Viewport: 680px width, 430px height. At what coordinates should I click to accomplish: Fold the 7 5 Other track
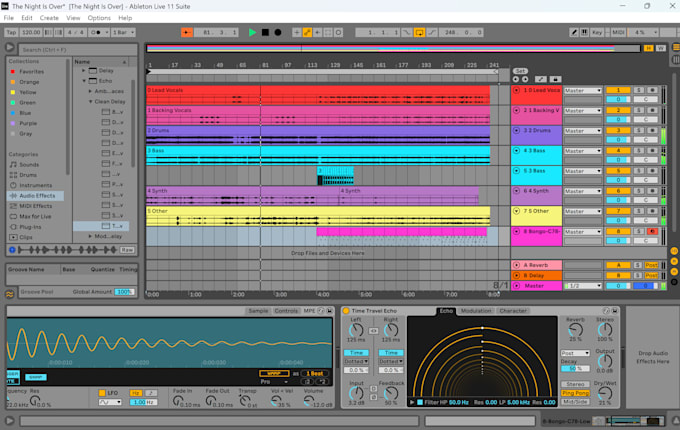click(517, 212)
